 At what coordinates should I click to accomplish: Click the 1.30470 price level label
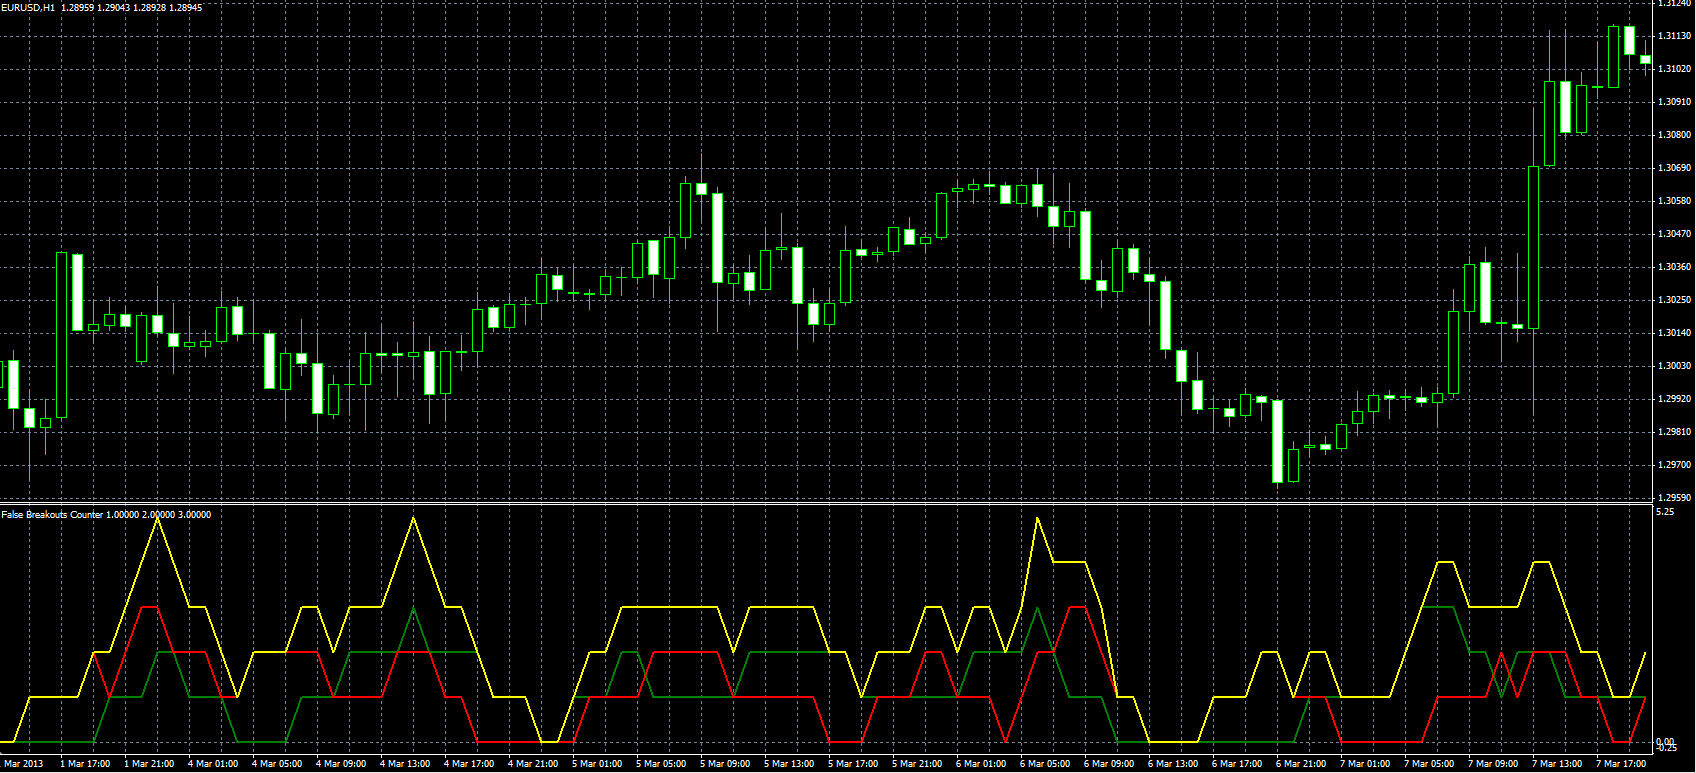pos(1674,234)
